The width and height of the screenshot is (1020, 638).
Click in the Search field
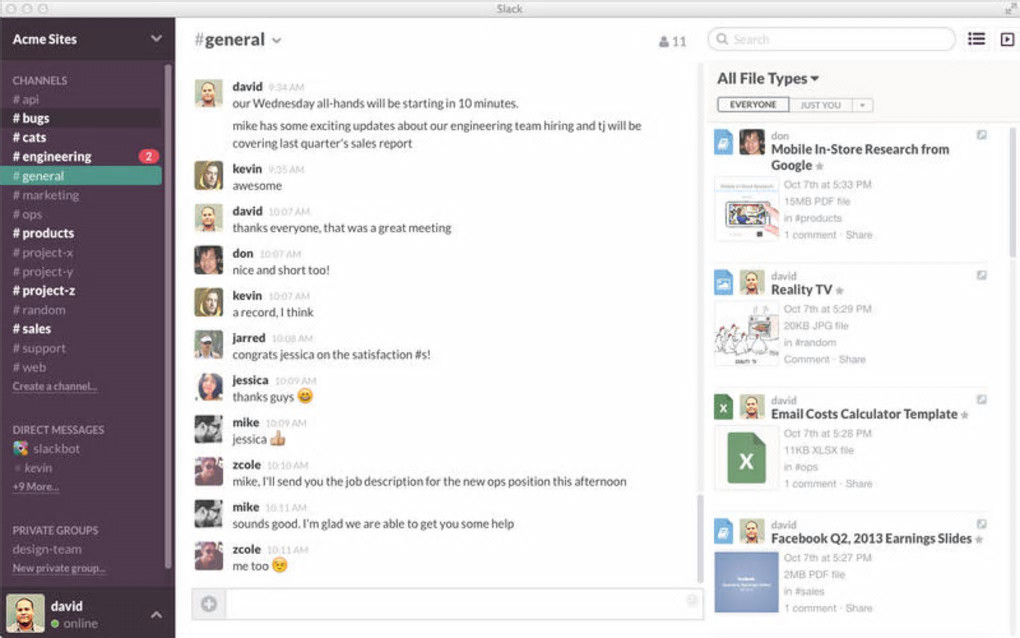pos(831,40)
